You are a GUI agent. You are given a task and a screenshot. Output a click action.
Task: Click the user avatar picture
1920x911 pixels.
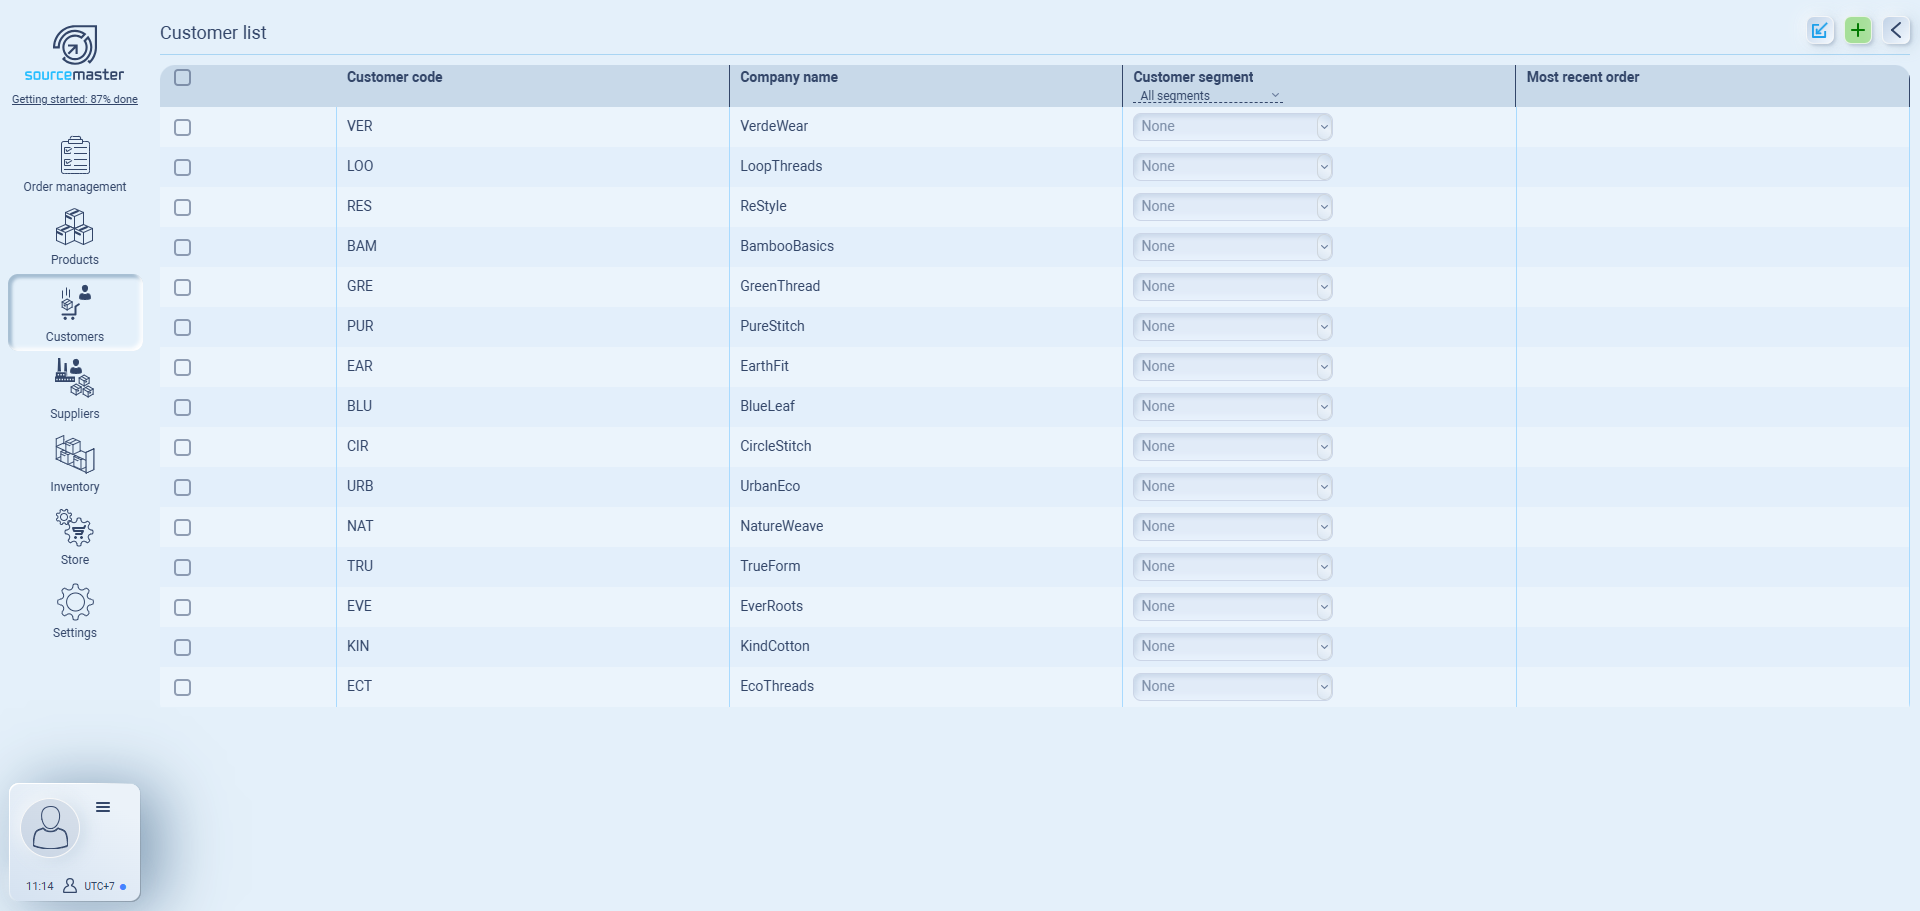(x=50, y=828)
